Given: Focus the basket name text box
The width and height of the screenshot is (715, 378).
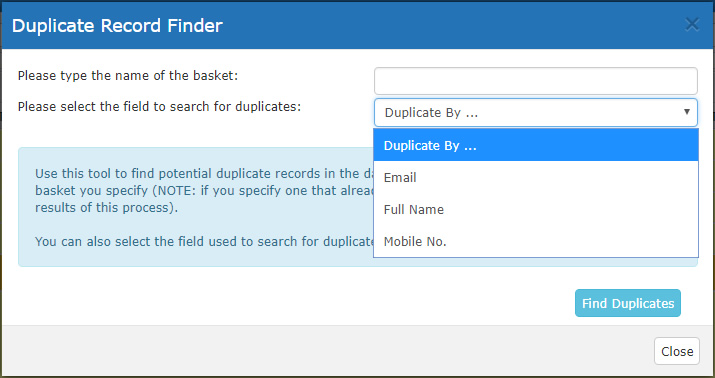Looking at the screenshot, I should [536, 81].
